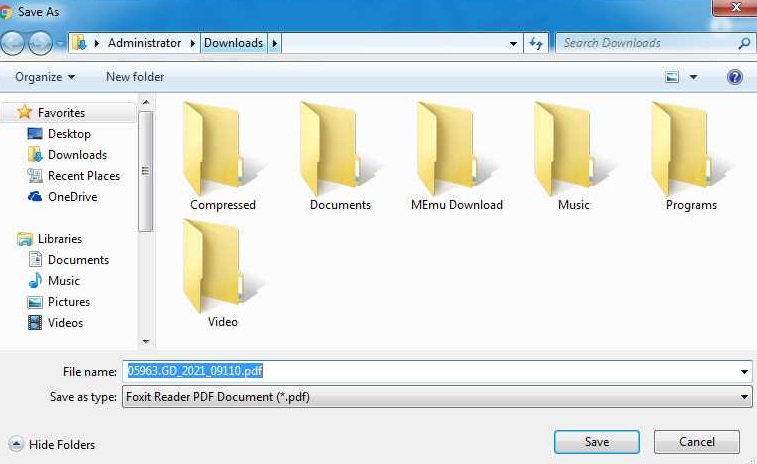Image resolution: width=757 pixels, height=464 pixels.
Task: Open the change view options dropdown arrow
Action: pos(693,77)
